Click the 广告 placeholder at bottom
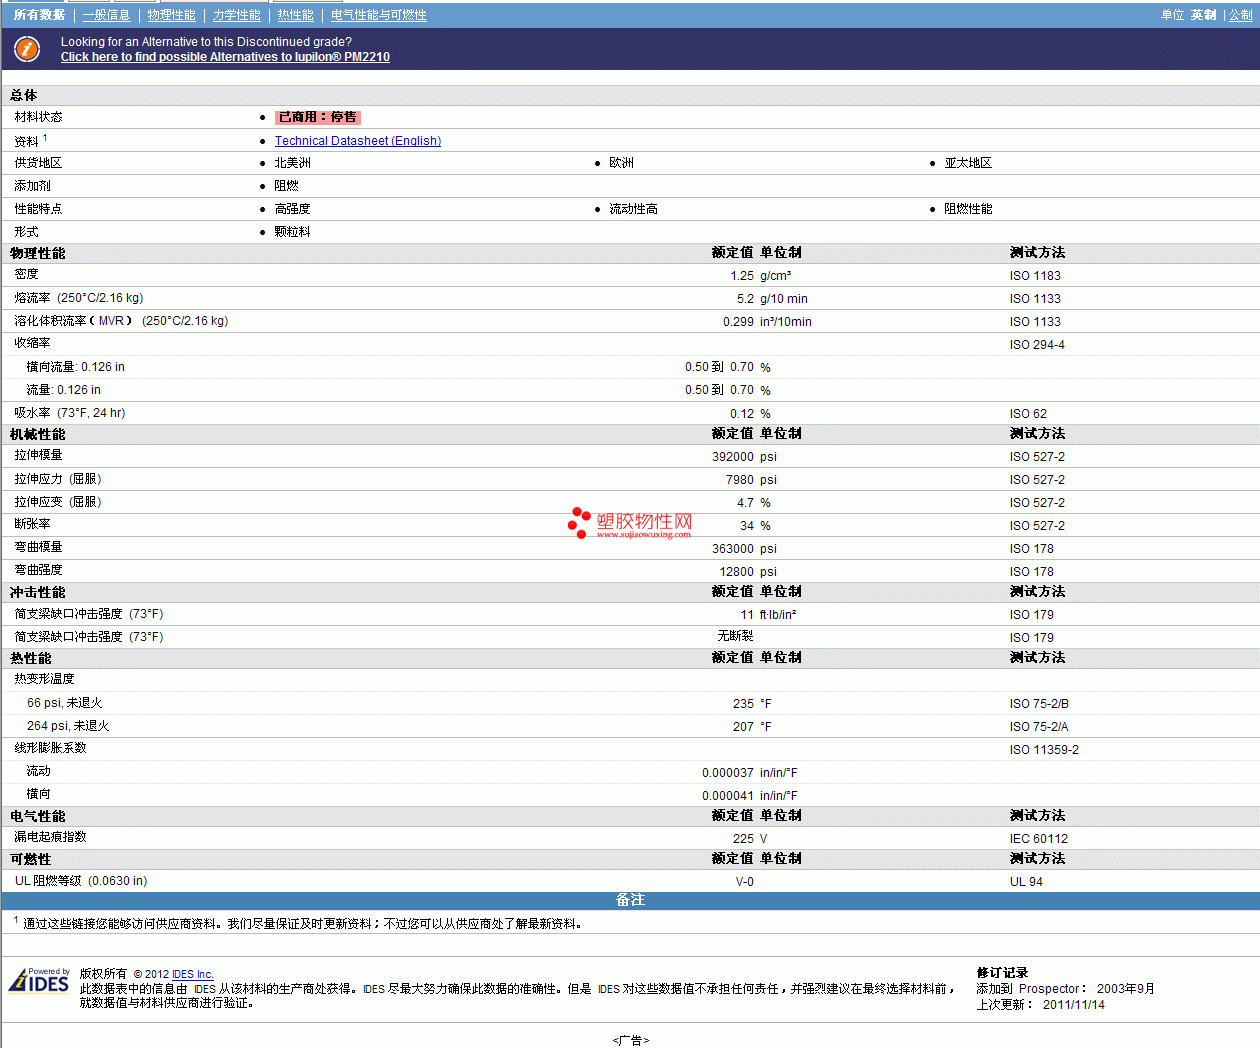Image resolution: width=1260 pixels, height=1048 pixels. [x=630, y=1040]
